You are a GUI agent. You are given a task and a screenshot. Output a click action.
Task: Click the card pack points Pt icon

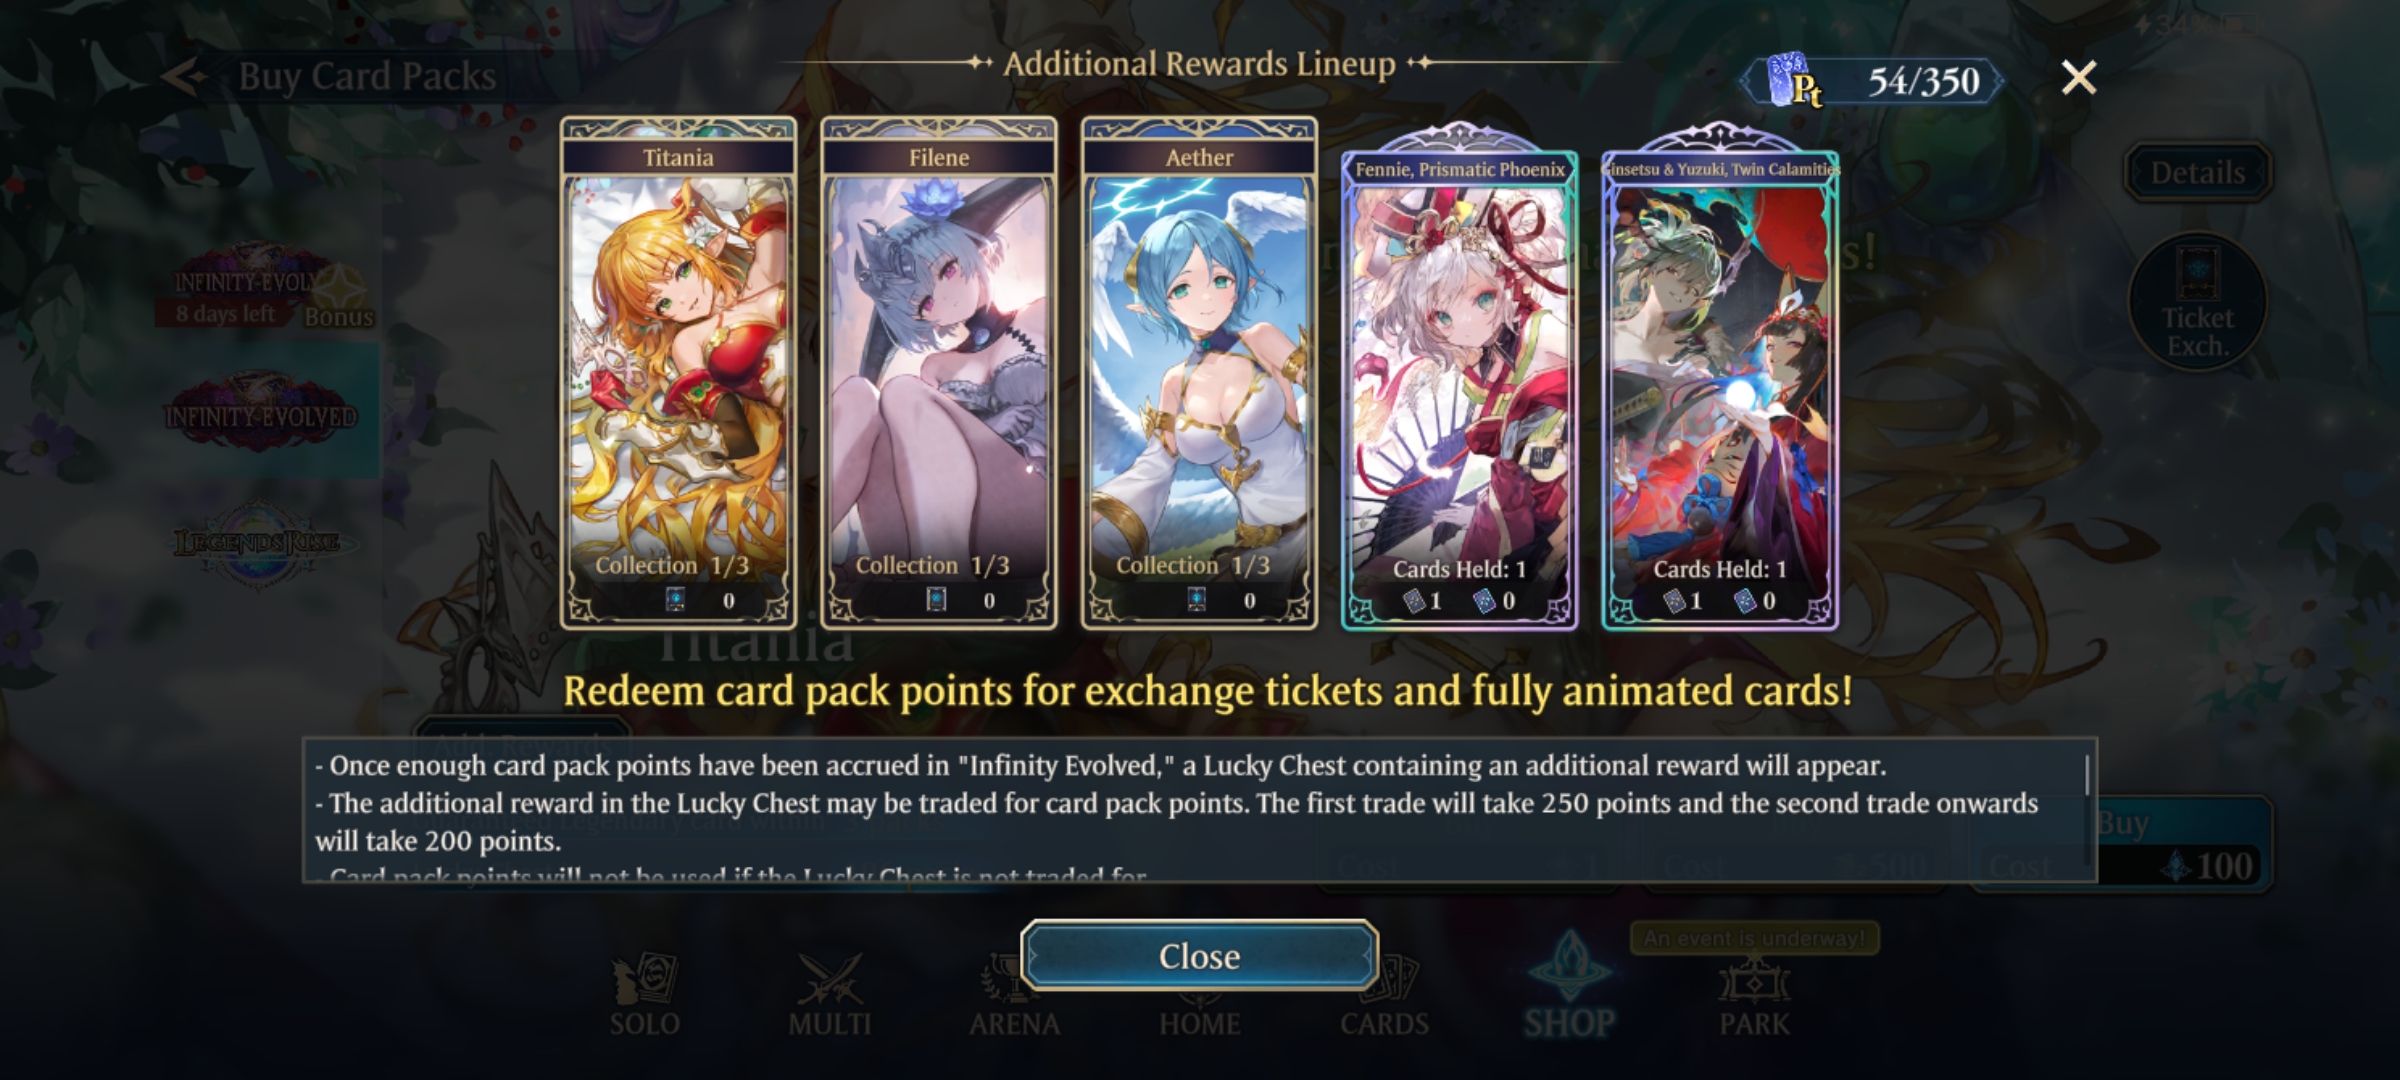[x=1795, y=81]
